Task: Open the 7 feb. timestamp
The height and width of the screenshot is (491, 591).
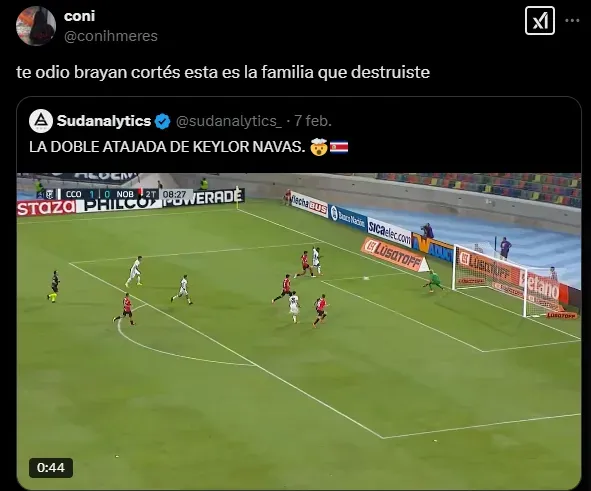Action: point(313,121)
